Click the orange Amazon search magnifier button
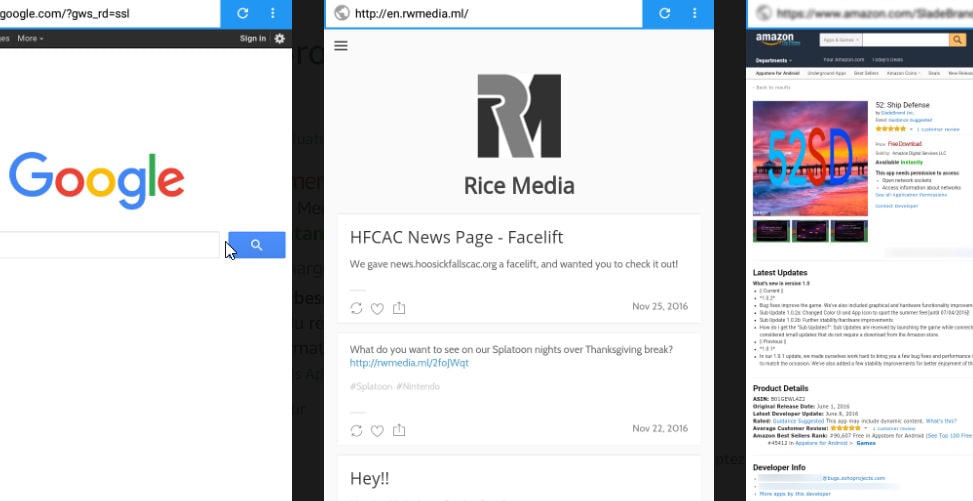973x501 pixels. coord(957,40)
